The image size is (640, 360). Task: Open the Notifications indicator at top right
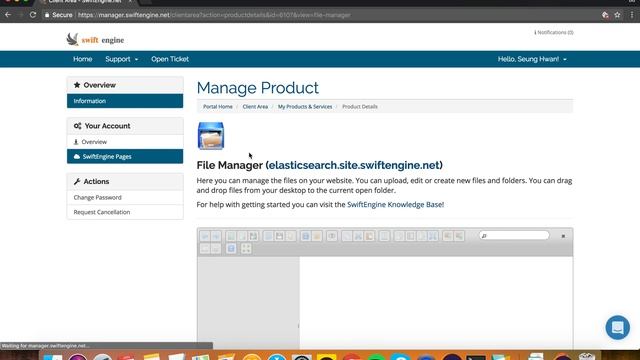(x=554, y=32)
